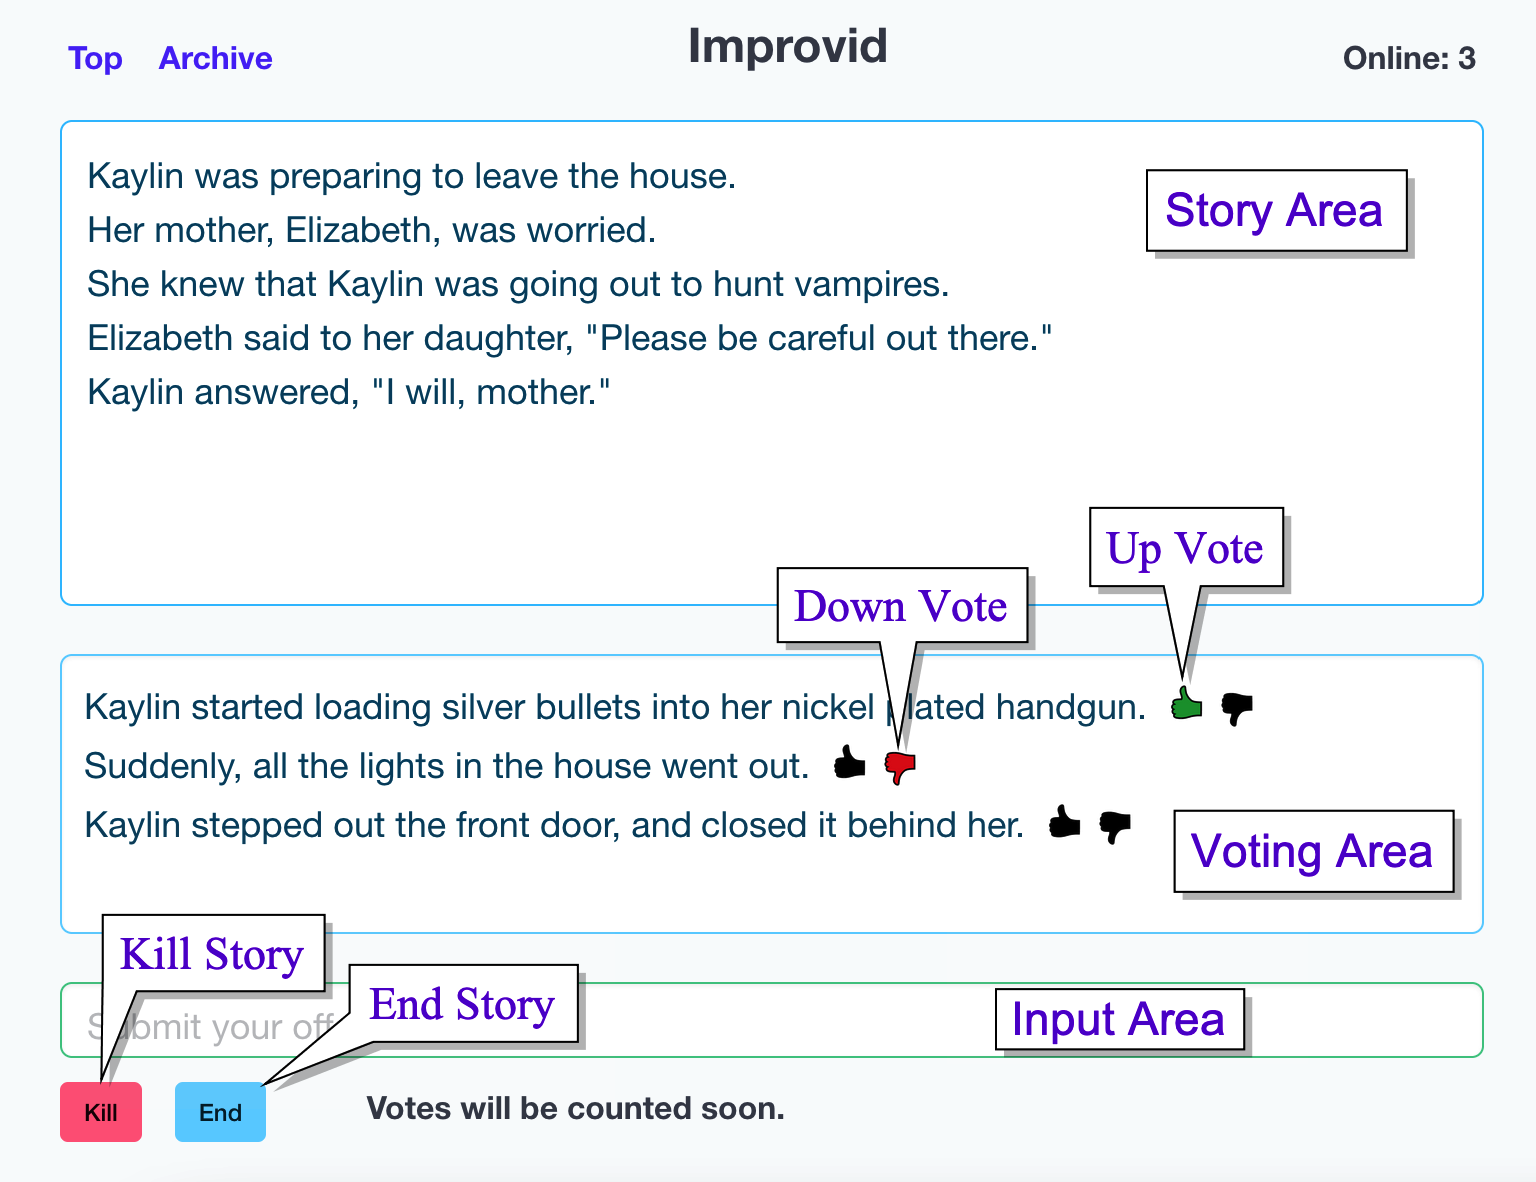Click the Down Vote callout label
The image size is (1536, 1182).
tap(901, 605)
